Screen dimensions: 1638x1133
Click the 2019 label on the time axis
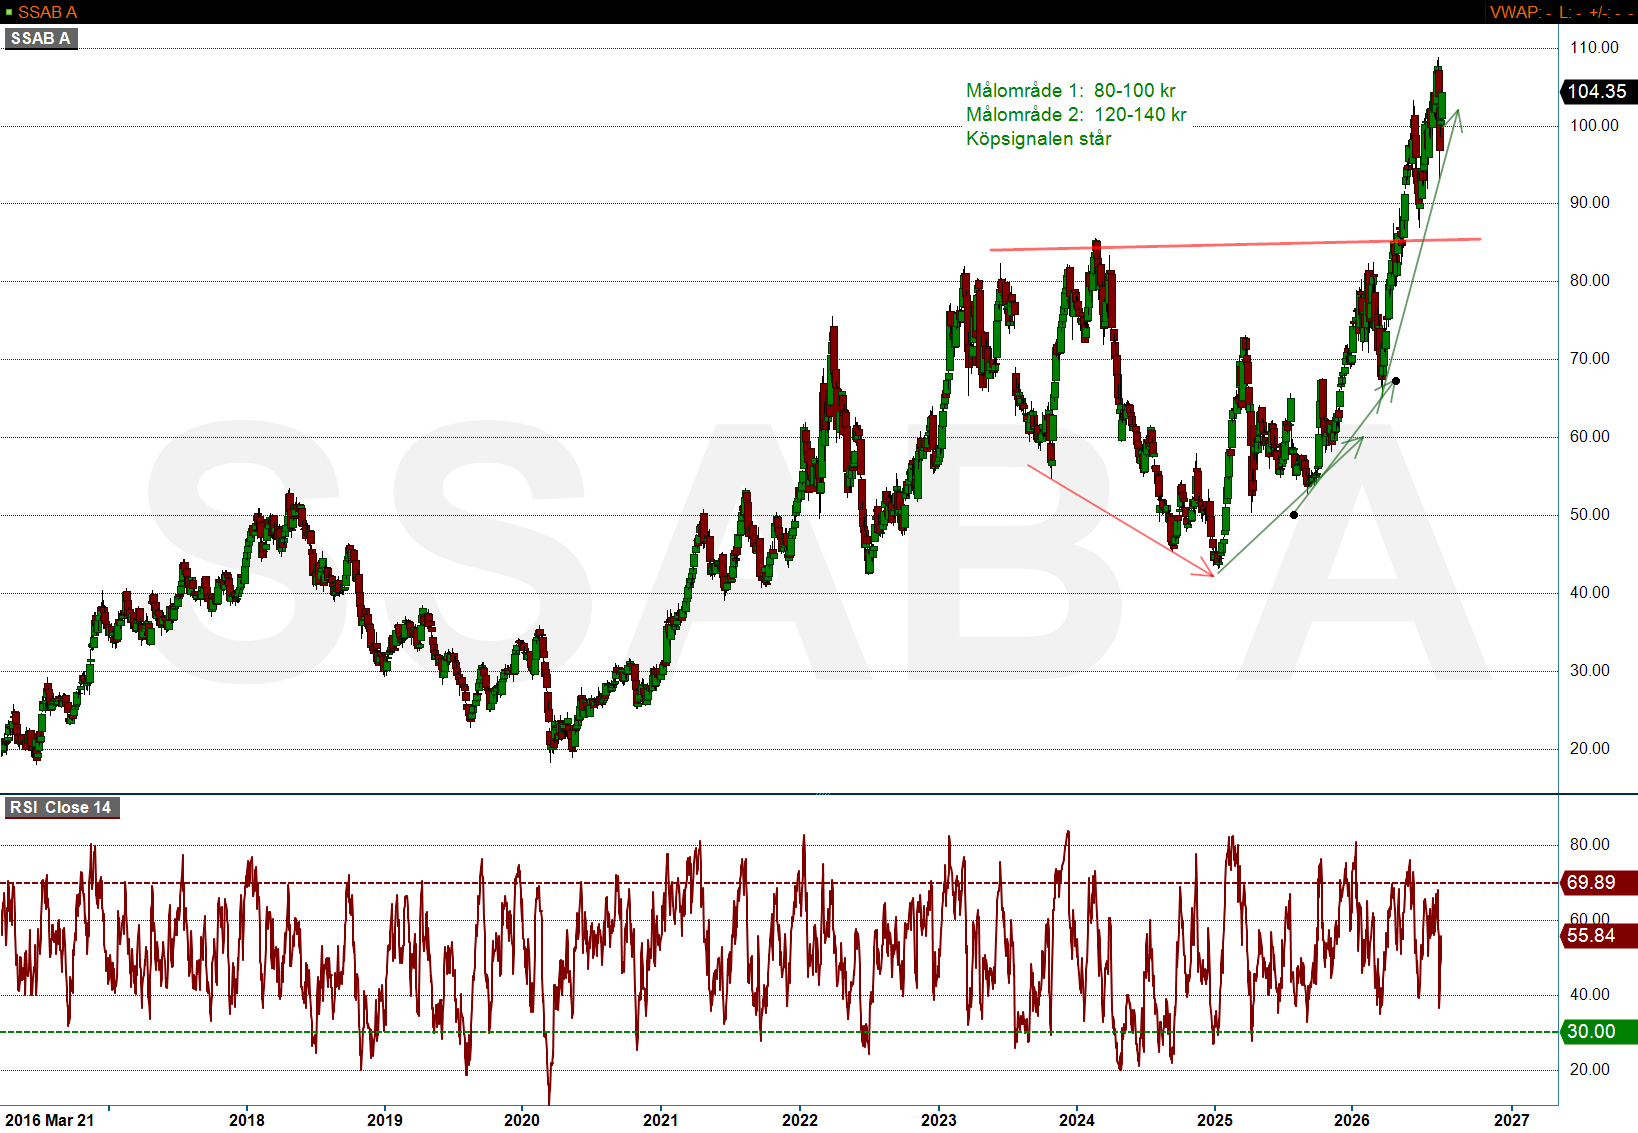tap(385, 1120)
